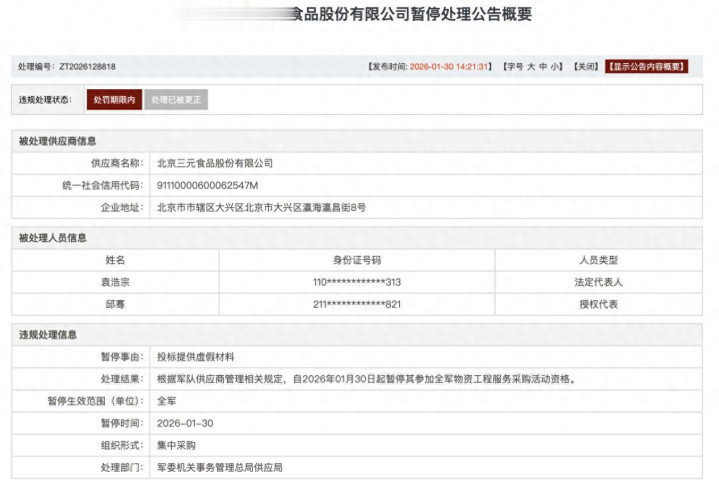719x493 pixels.
Task: Click the 人员类型 column header
Action: pyautogui.click(x=598, y=260)
